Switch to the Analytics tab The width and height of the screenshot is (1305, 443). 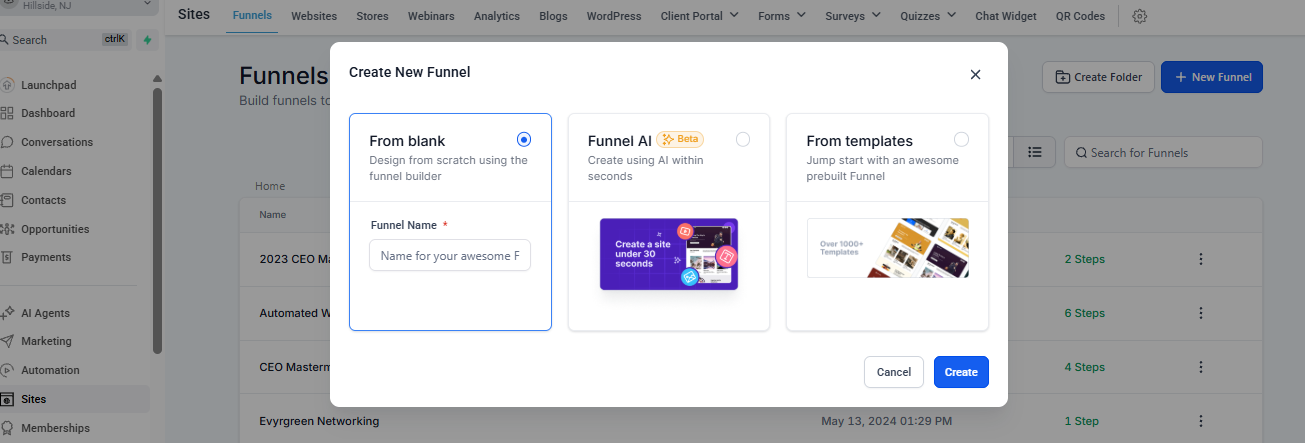pyautogui.click(x=497, y=16)
